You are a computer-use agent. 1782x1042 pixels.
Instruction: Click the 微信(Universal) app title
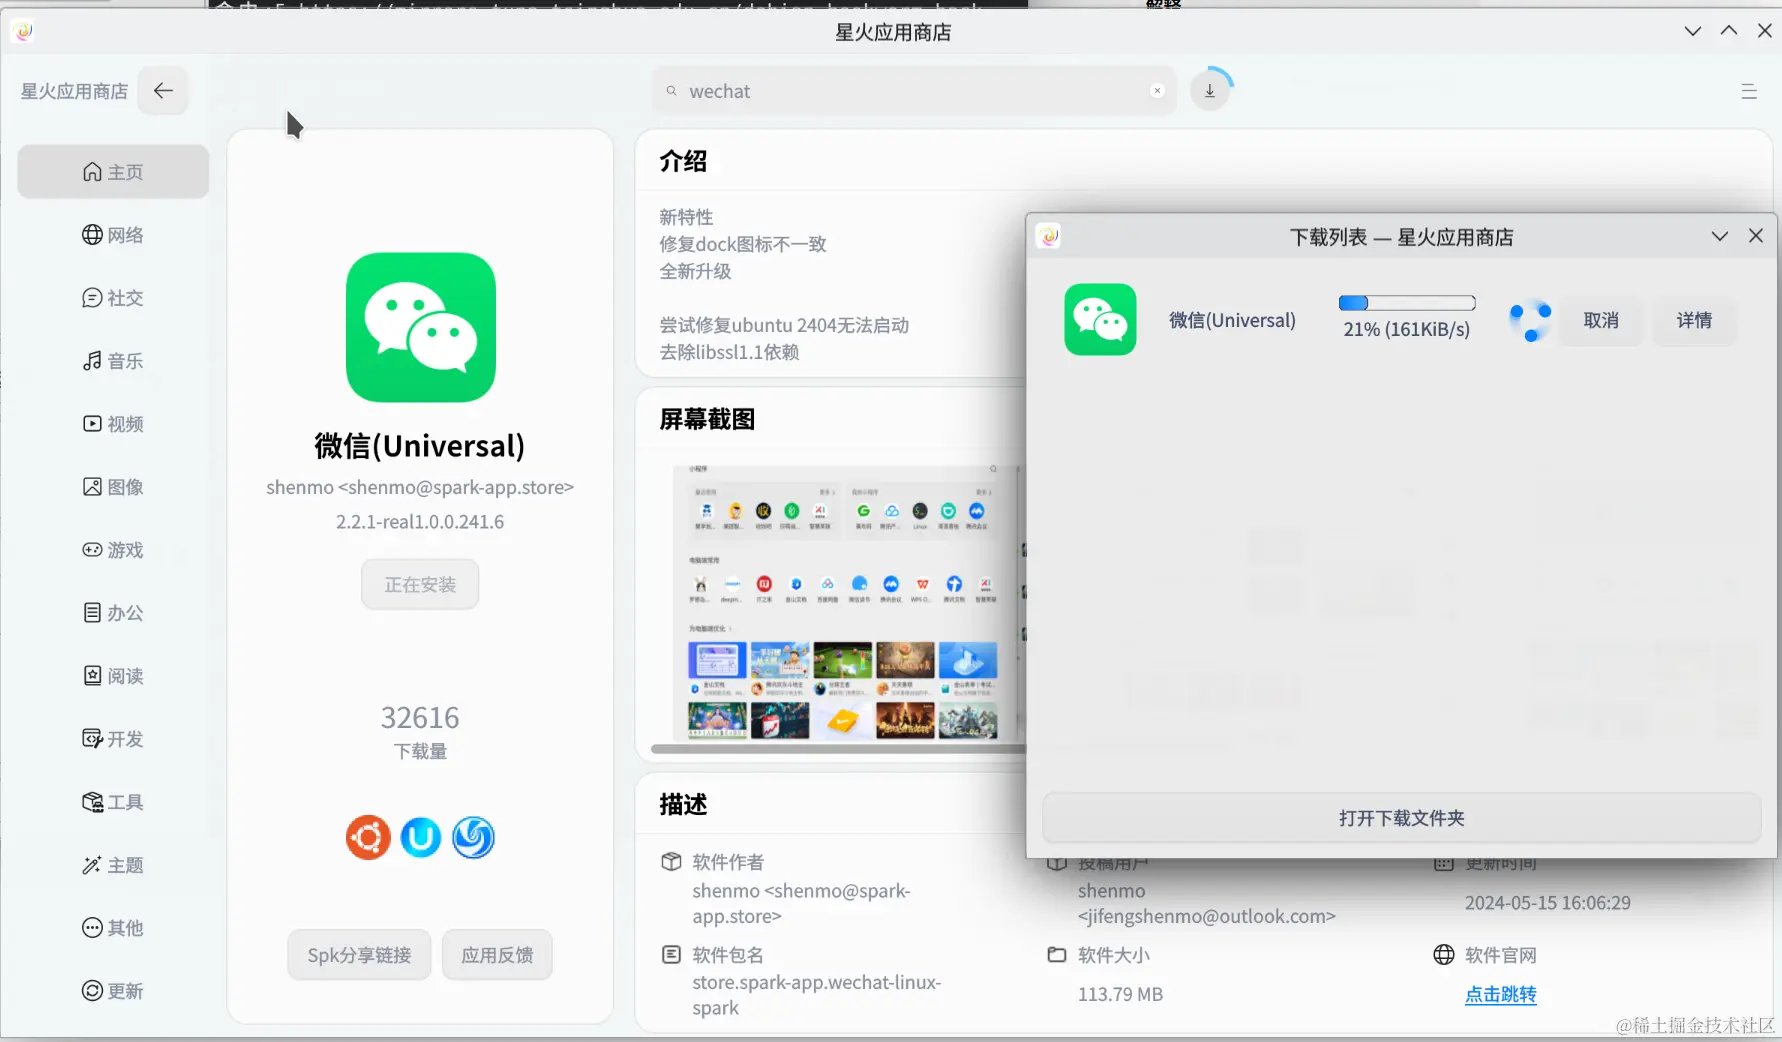tap(420, 445)
